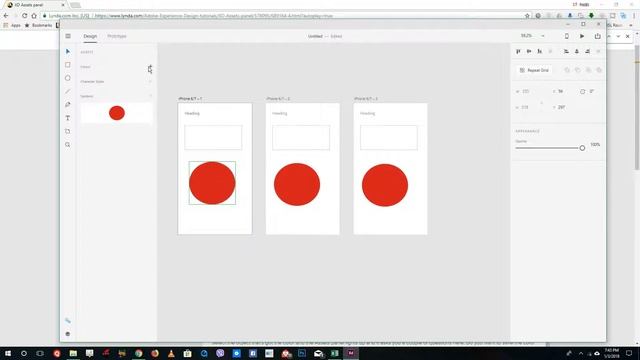Select the Zoom magnifier tool
Viewport: 640px width, 360px height.
click(x=68, y=145)
